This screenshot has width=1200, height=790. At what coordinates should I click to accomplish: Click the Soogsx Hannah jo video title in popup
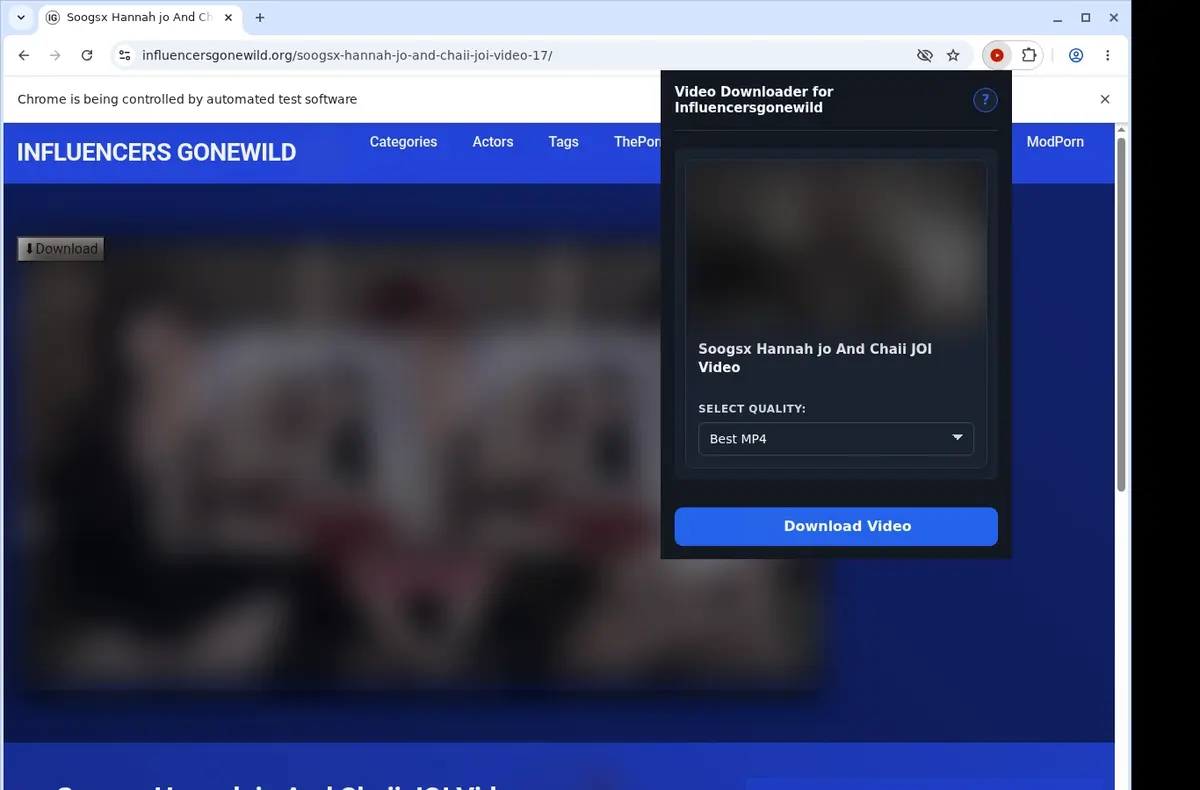tap(815, 358)
